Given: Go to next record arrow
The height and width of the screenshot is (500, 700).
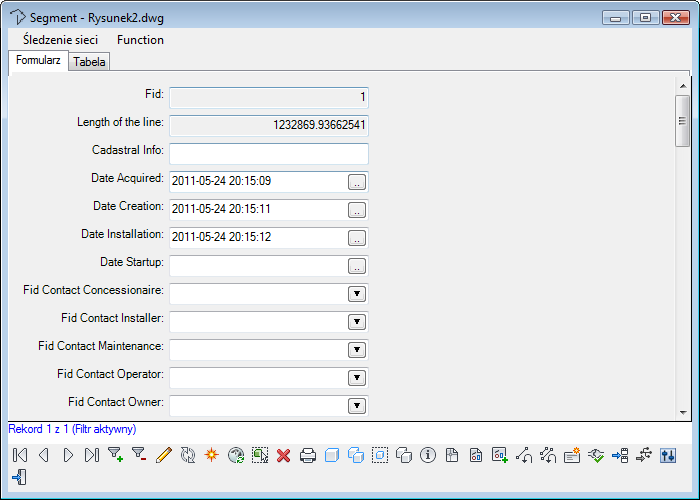Looking at the screenshot, I should pos(68,455).
